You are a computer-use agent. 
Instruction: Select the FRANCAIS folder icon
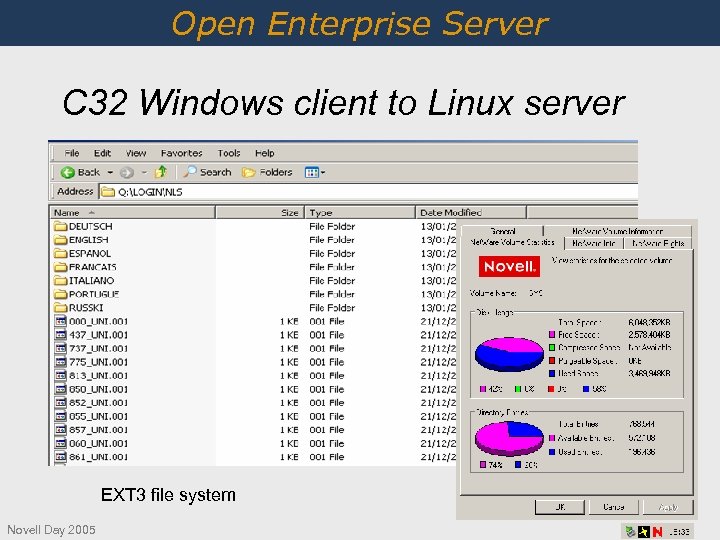(x=60, y=267)
